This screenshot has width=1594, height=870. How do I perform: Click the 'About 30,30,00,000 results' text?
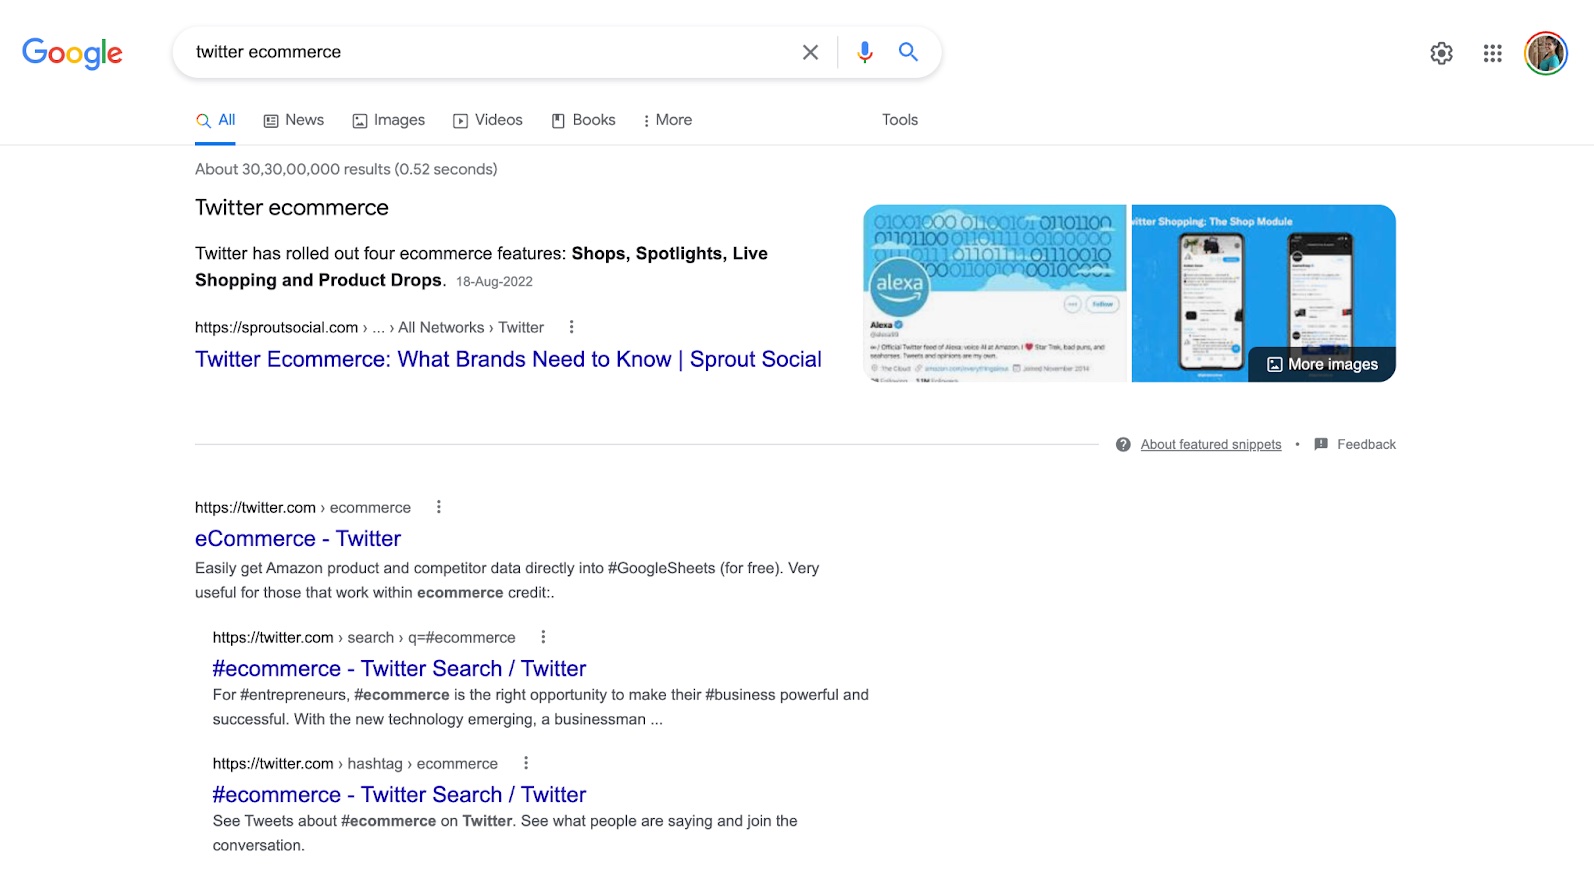(346, 169)
